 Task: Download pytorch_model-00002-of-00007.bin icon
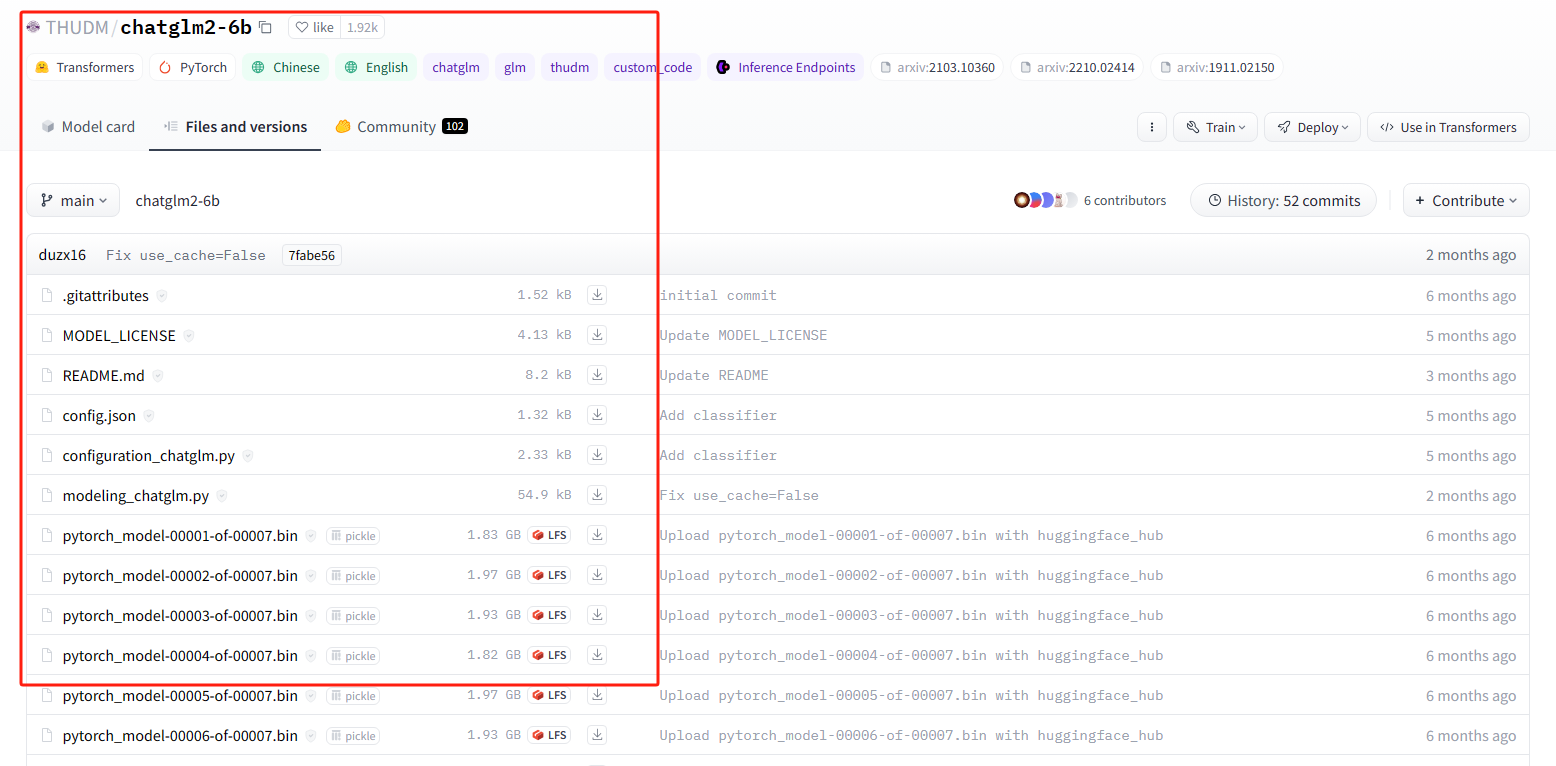pyautogui.click(x=597, y=575)
